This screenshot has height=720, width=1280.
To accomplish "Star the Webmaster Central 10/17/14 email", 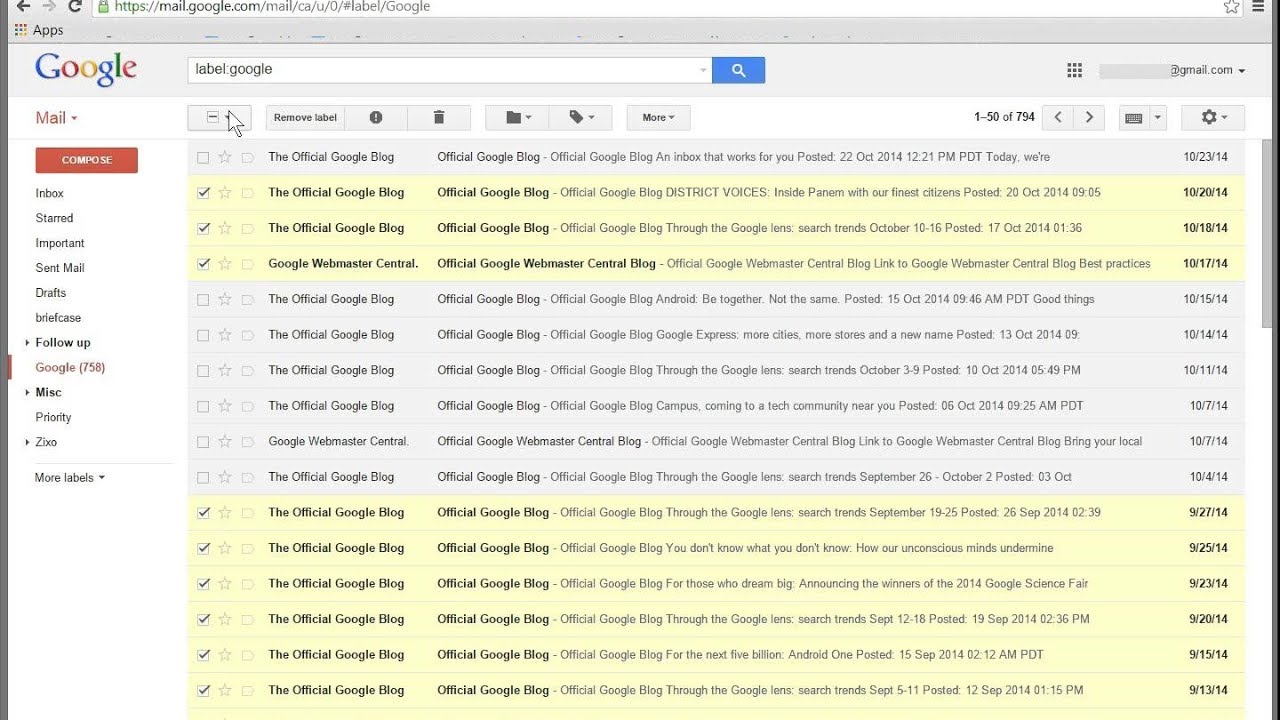I will [x=225, y=264].
